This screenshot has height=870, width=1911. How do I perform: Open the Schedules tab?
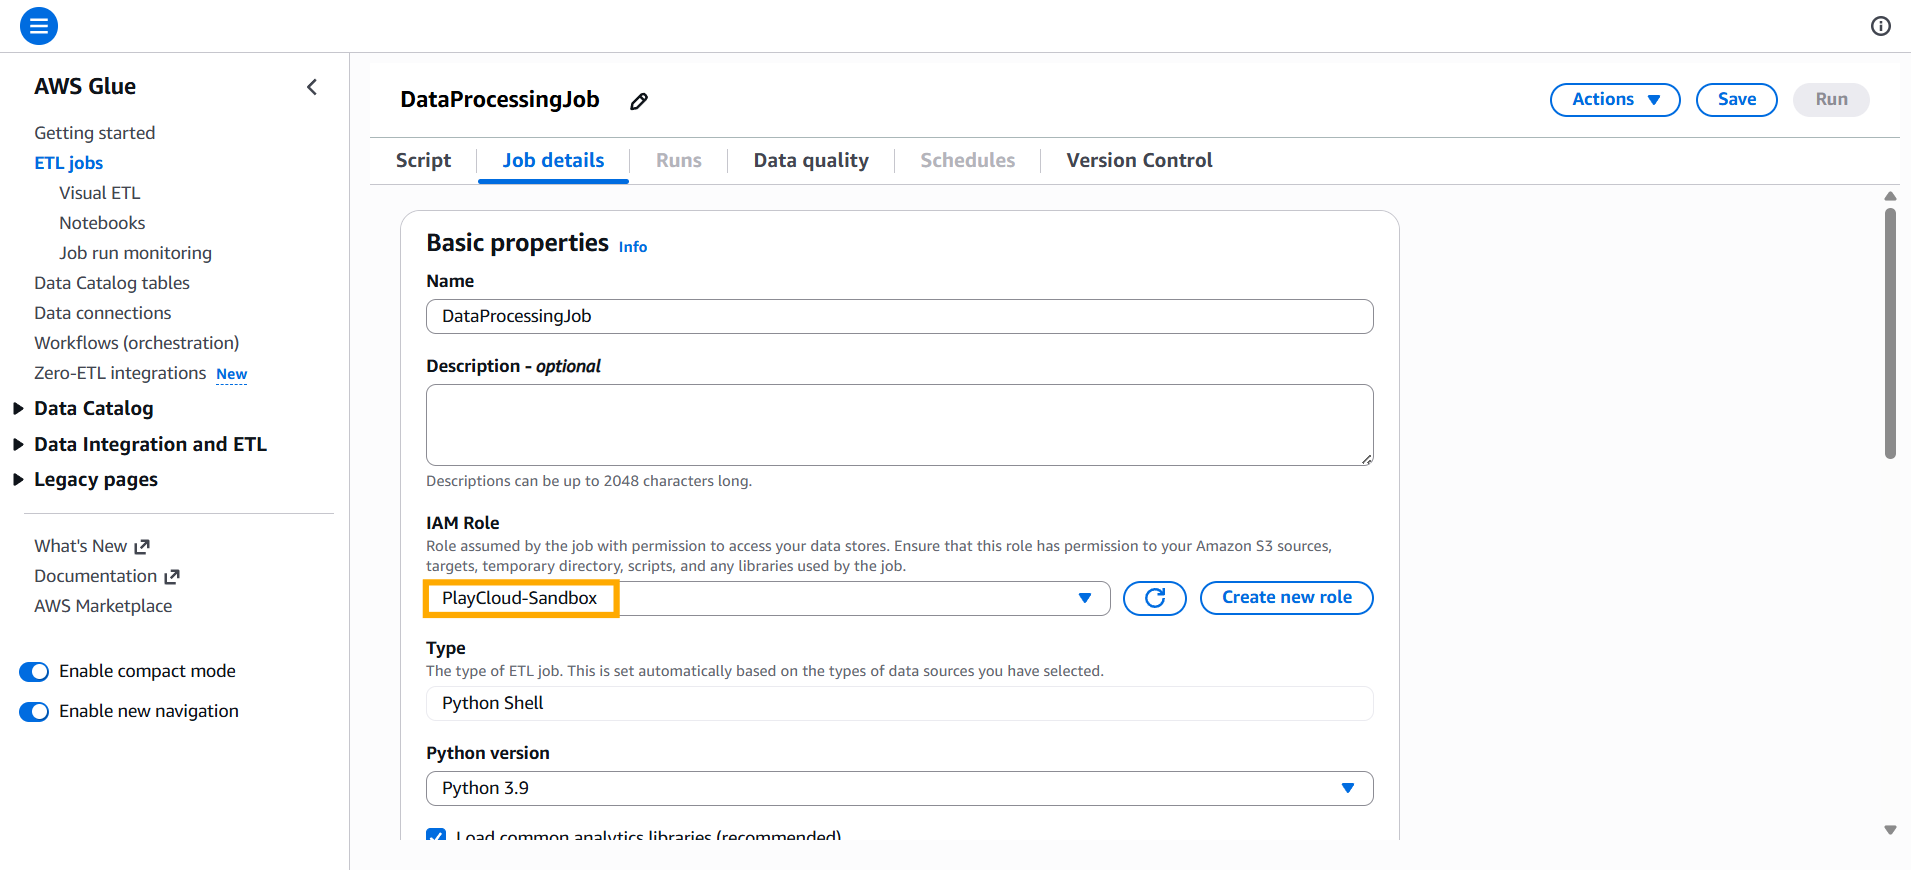967,161
